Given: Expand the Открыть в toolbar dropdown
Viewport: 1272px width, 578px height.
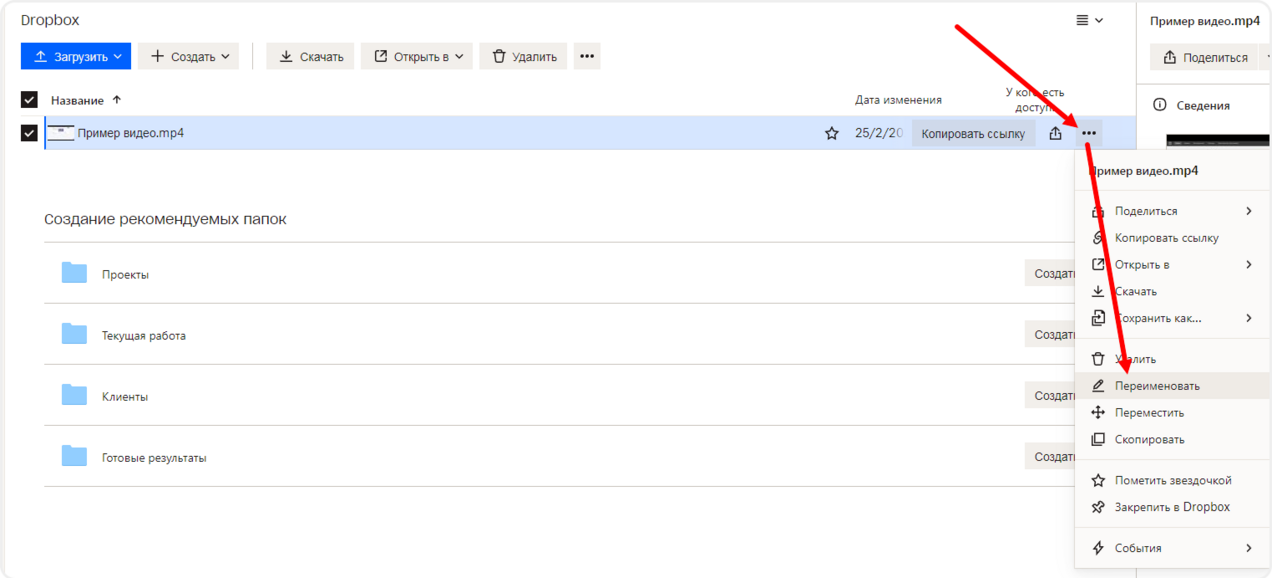Looking at the screenshot, I should tap(418, 56).
